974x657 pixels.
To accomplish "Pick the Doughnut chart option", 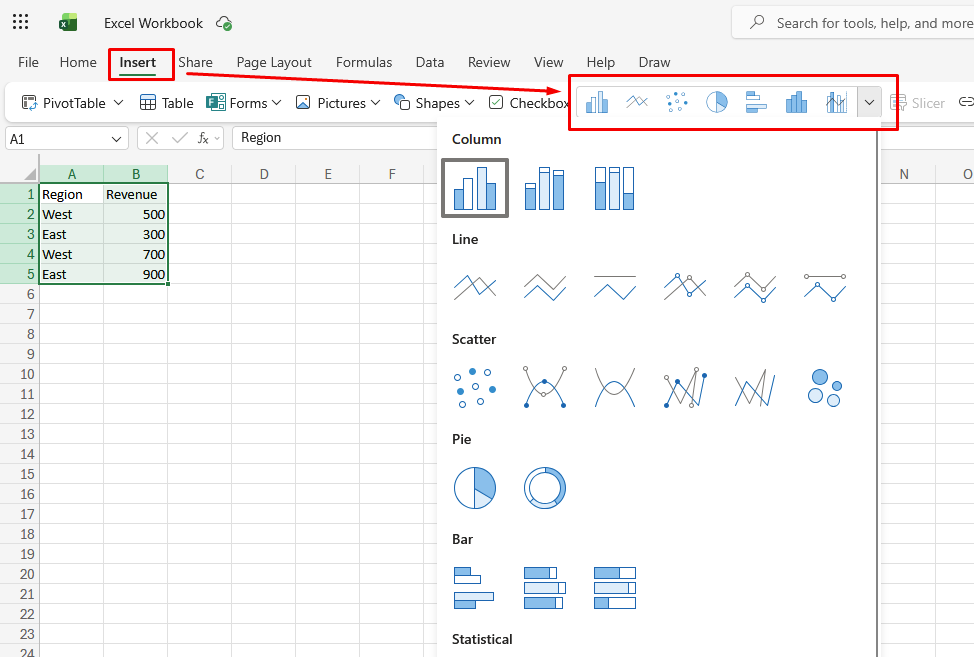I will pos(545,488).
